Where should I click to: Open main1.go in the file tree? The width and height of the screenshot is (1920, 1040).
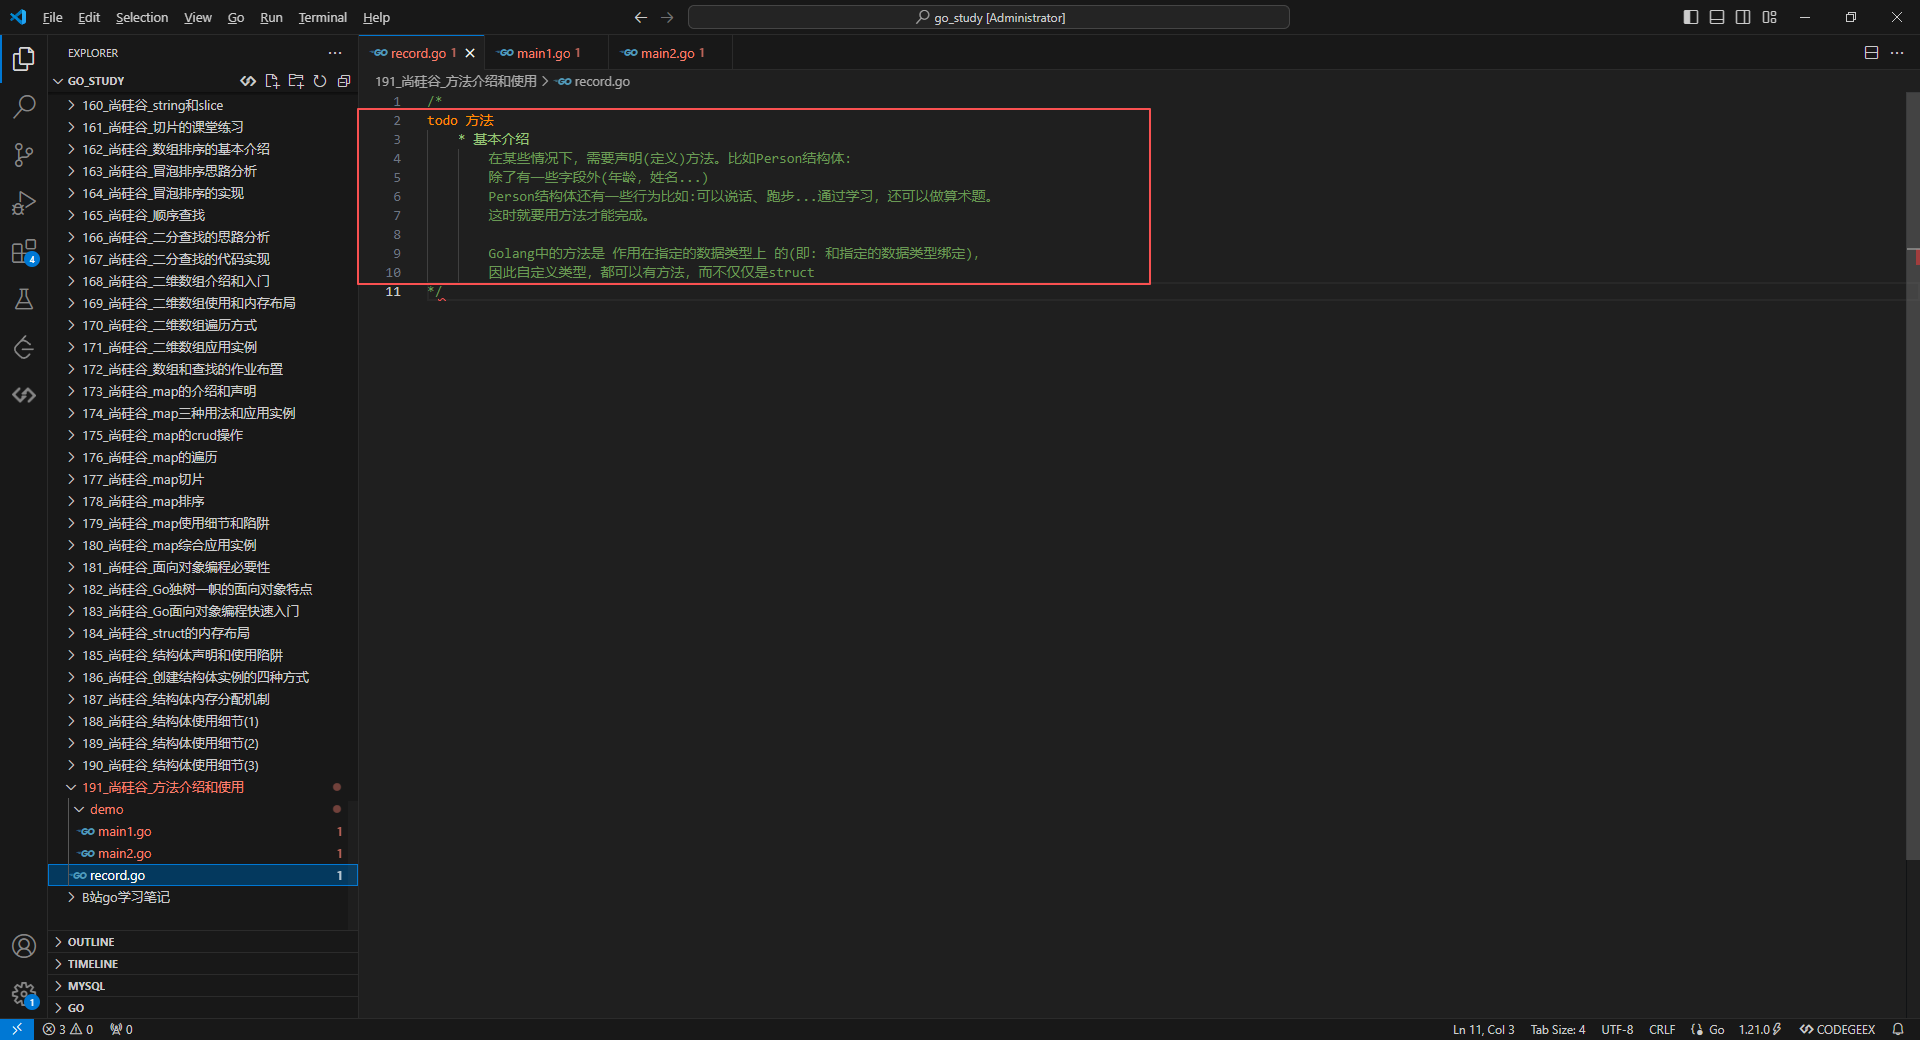203,831
